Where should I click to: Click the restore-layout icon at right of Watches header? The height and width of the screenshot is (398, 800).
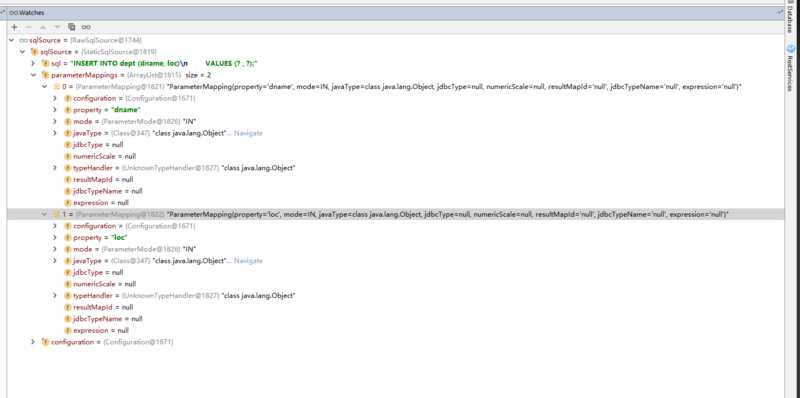[x=779, y=12]
